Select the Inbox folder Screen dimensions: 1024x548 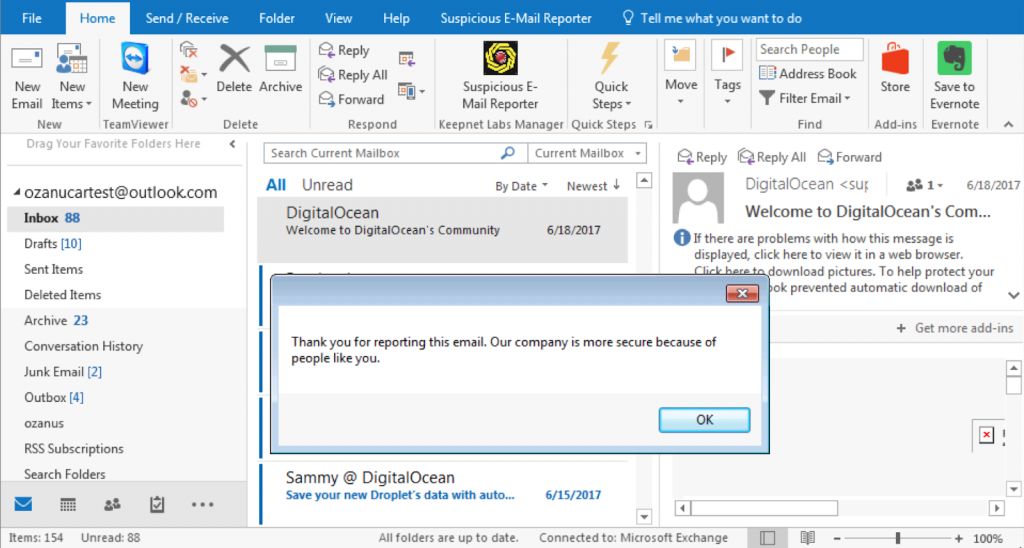click(x=115, y=218)
